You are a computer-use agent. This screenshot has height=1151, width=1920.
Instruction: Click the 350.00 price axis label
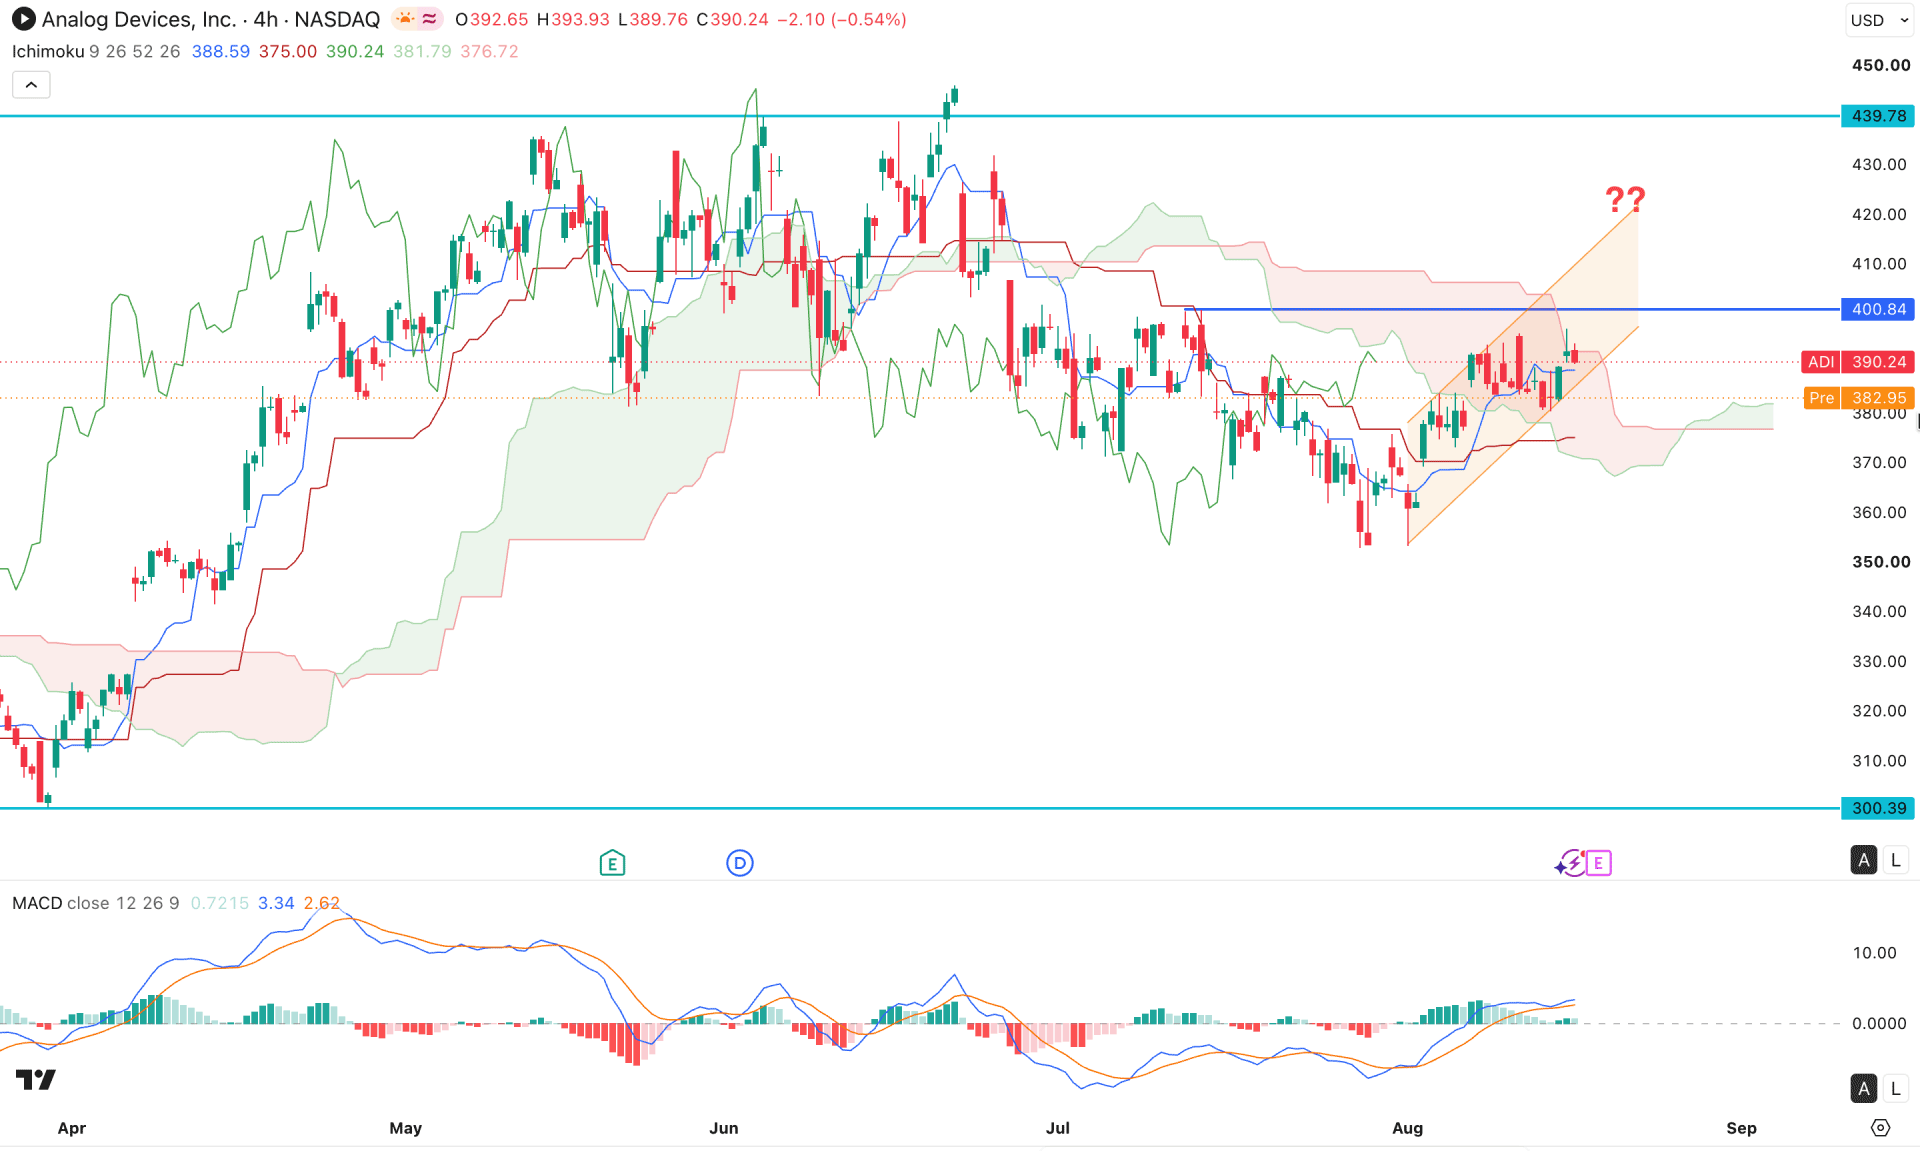click(x=1881, y=562)
